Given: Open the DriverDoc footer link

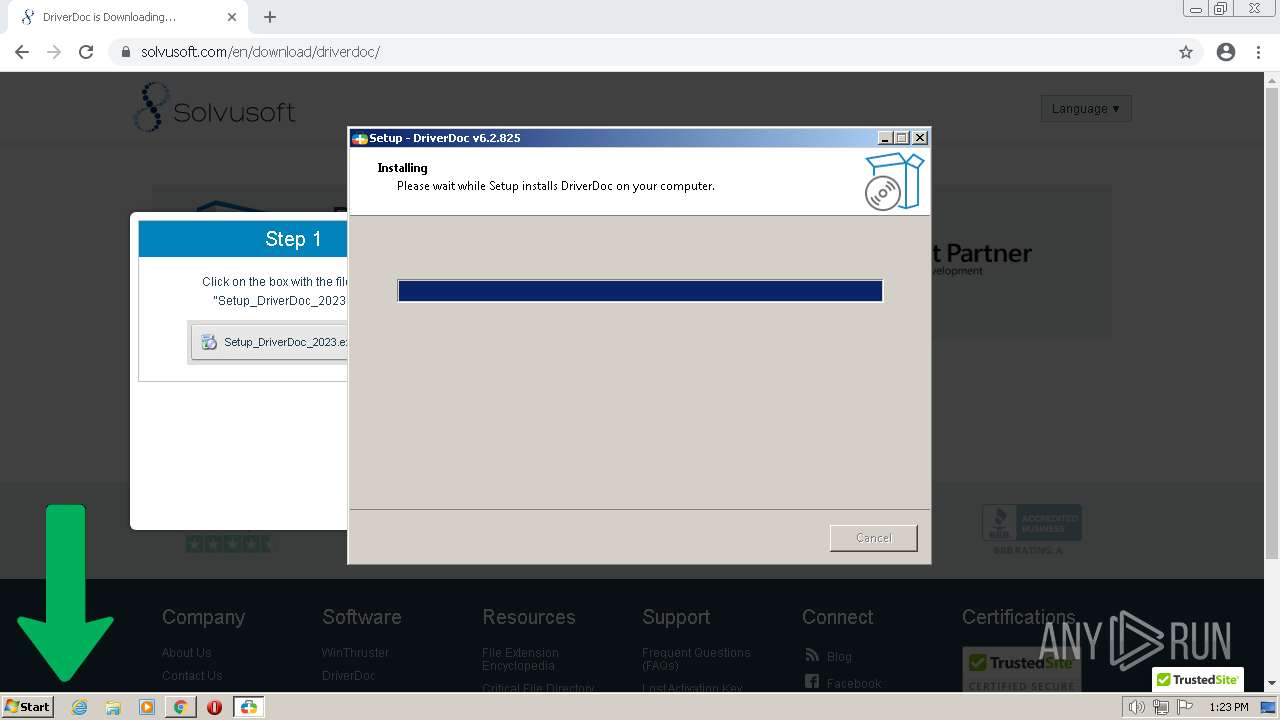Looking at the screenshot, I should 349,676.
